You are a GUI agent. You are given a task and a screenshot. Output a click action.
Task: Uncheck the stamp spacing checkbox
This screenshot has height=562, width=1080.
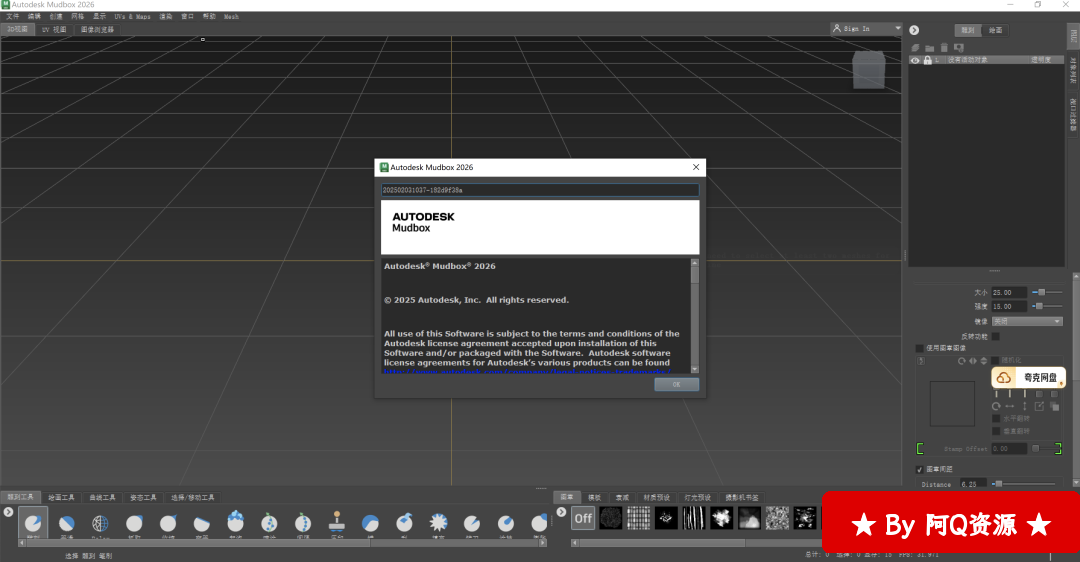[x=919, y=470]
